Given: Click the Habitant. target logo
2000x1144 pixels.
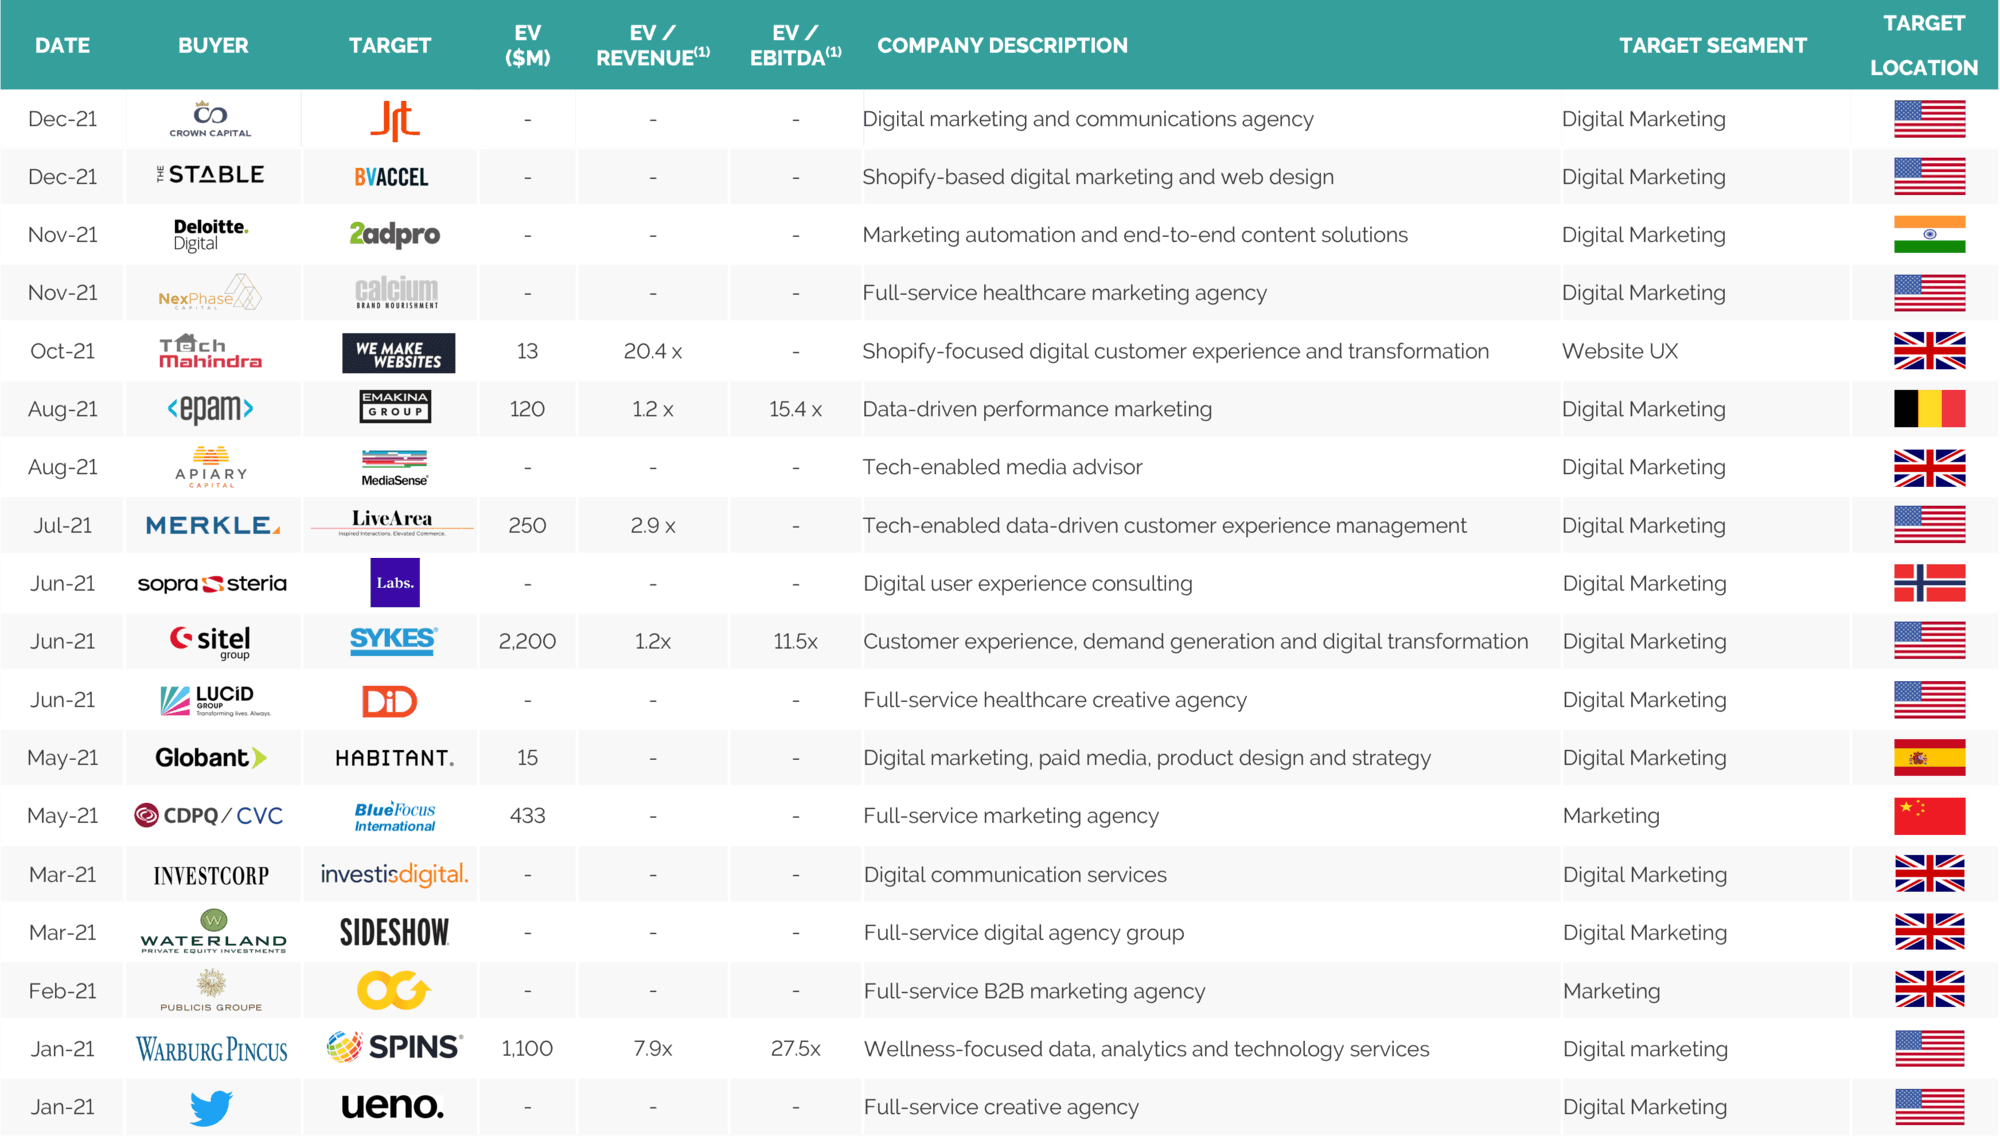Looking at the screenshot, I should (x=394, y=758).
